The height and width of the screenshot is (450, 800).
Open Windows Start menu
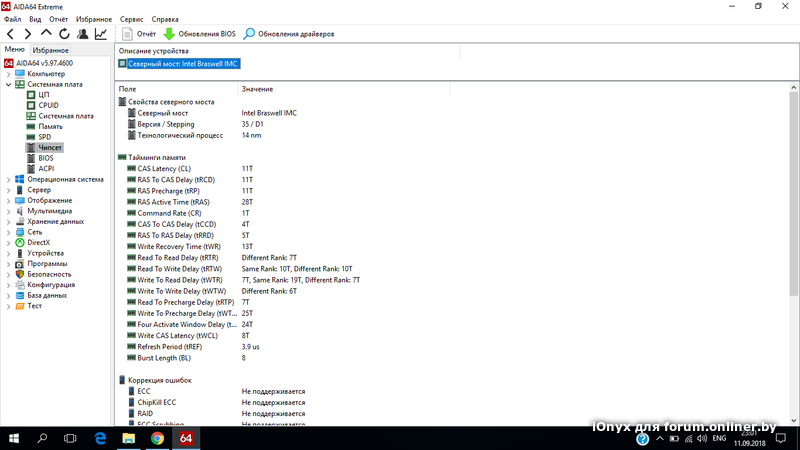point(14,438)
